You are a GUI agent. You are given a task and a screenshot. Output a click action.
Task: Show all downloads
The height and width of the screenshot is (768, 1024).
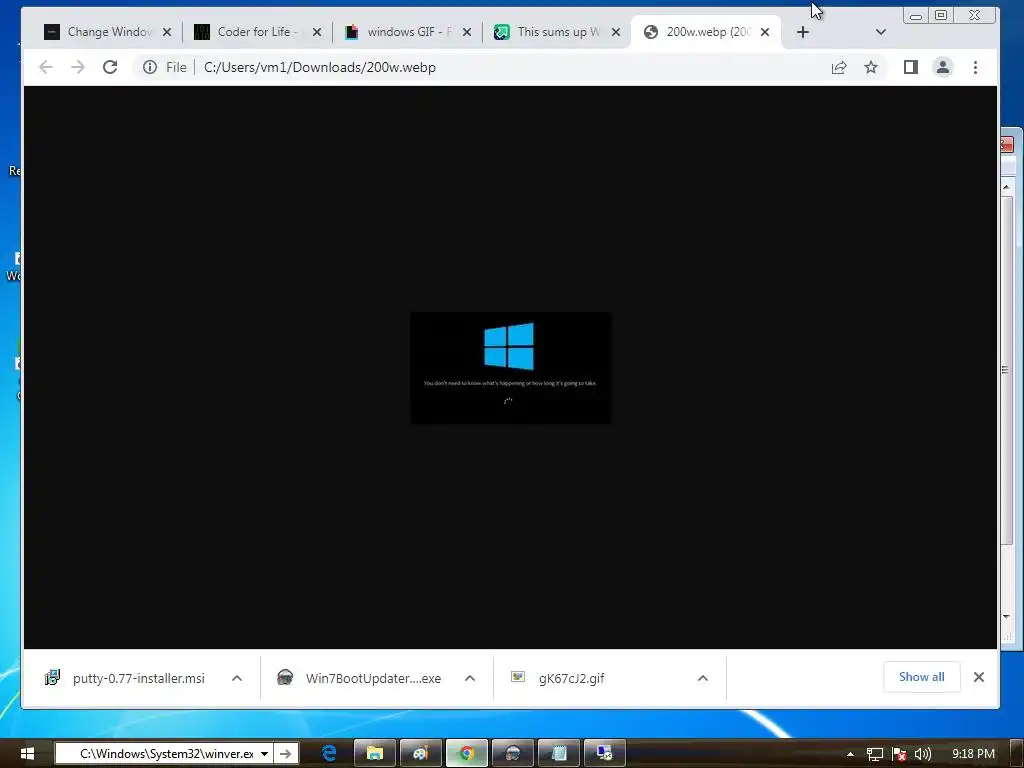[921, 677]
